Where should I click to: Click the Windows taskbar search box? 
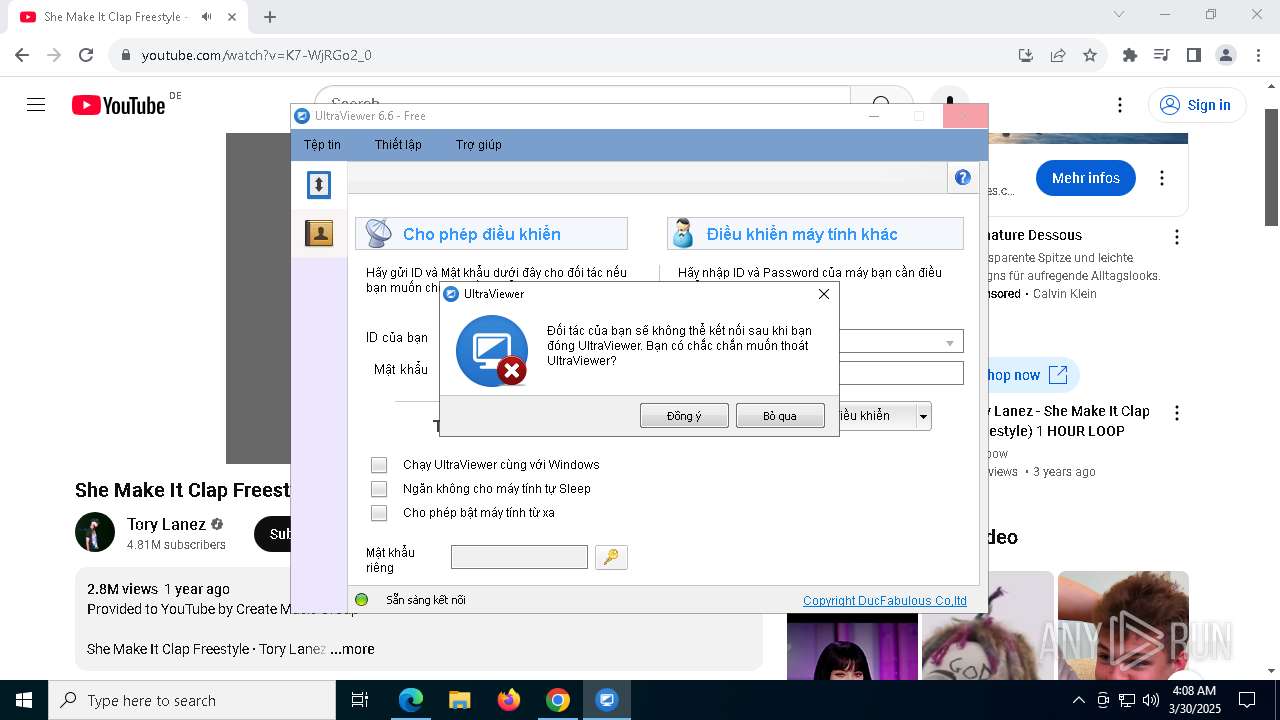click(192, 700)
